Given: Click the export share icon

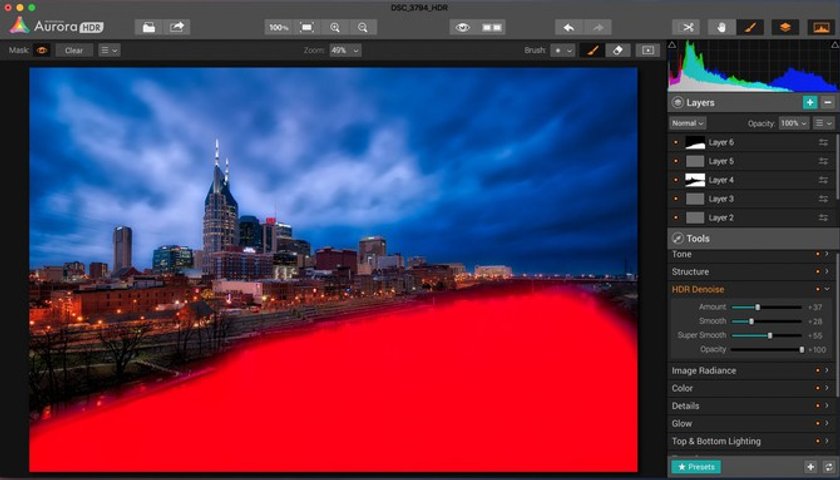Looking at the screenshot, I should (x=177, y=27).
